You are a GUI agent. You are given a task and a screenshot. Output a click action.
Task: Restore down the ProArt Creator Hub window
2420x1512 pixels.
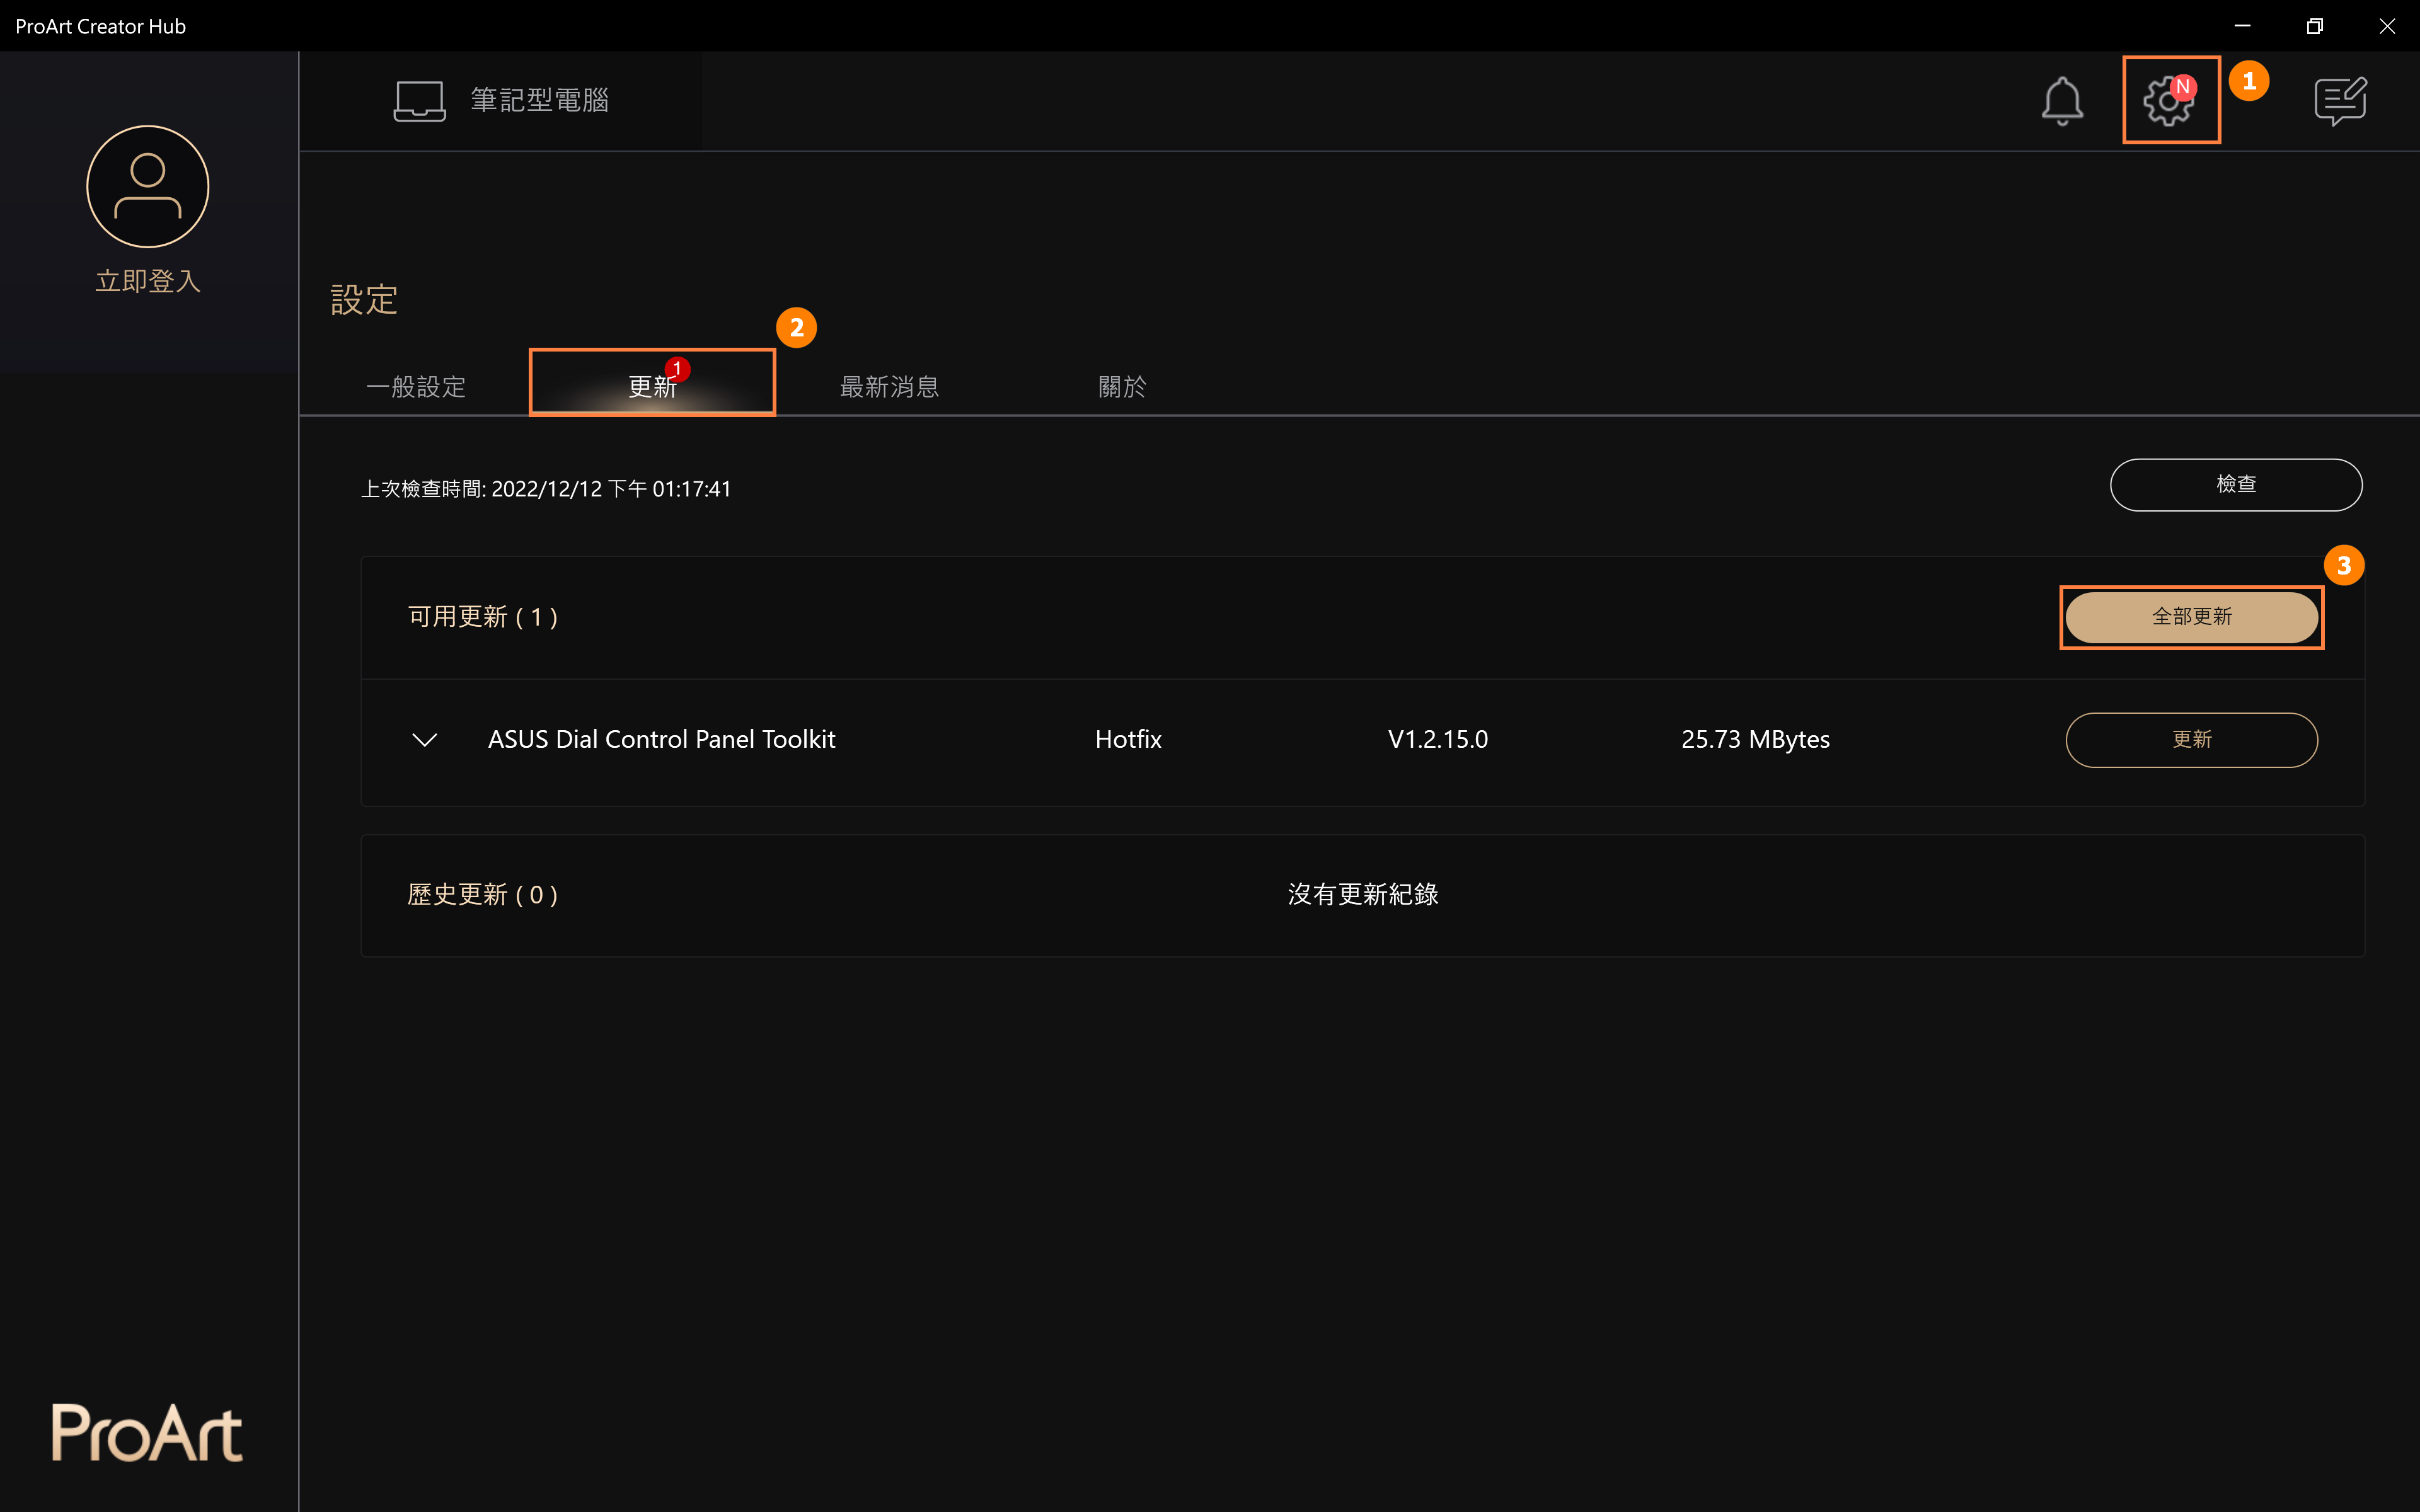click(2314, 26)
